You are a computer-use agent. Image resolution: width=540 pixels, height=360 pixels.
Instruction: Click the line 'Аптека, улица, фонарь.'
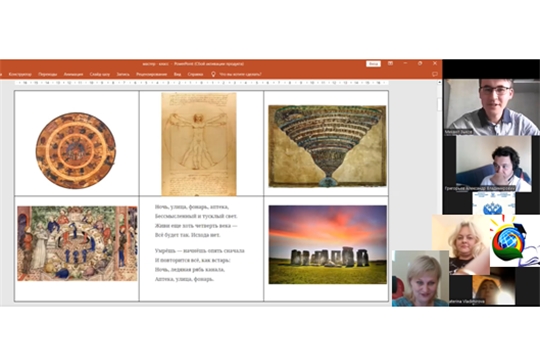184,279
